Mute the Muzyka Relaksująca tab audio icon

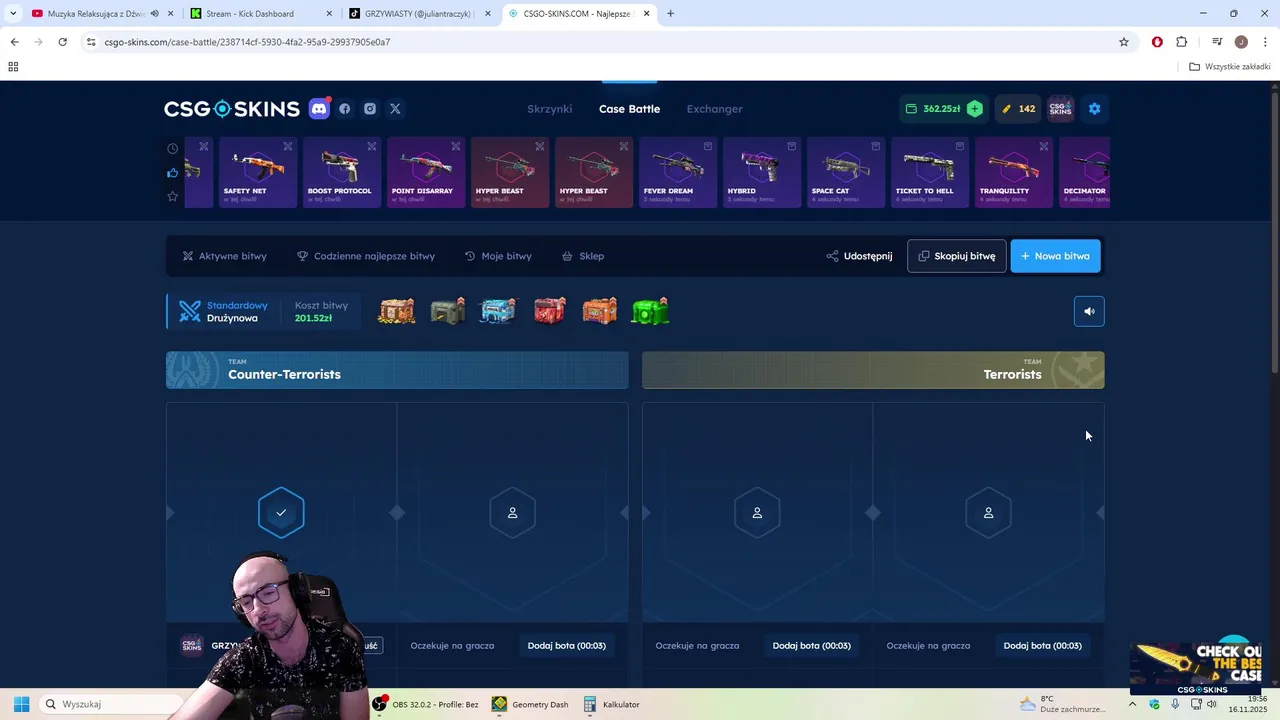pos(154,14)
